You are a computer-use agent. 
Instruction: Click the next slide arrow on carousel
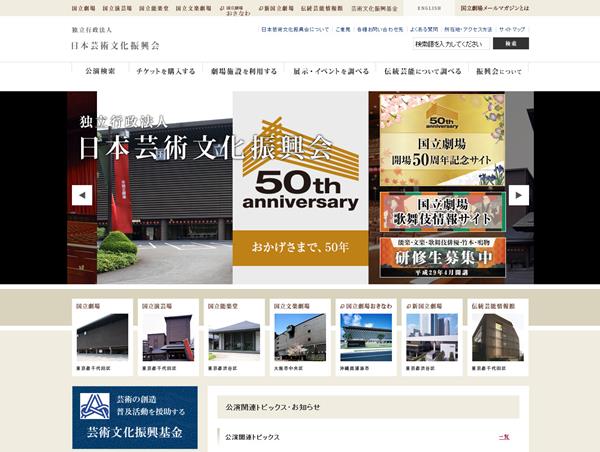tap(518, 195)
